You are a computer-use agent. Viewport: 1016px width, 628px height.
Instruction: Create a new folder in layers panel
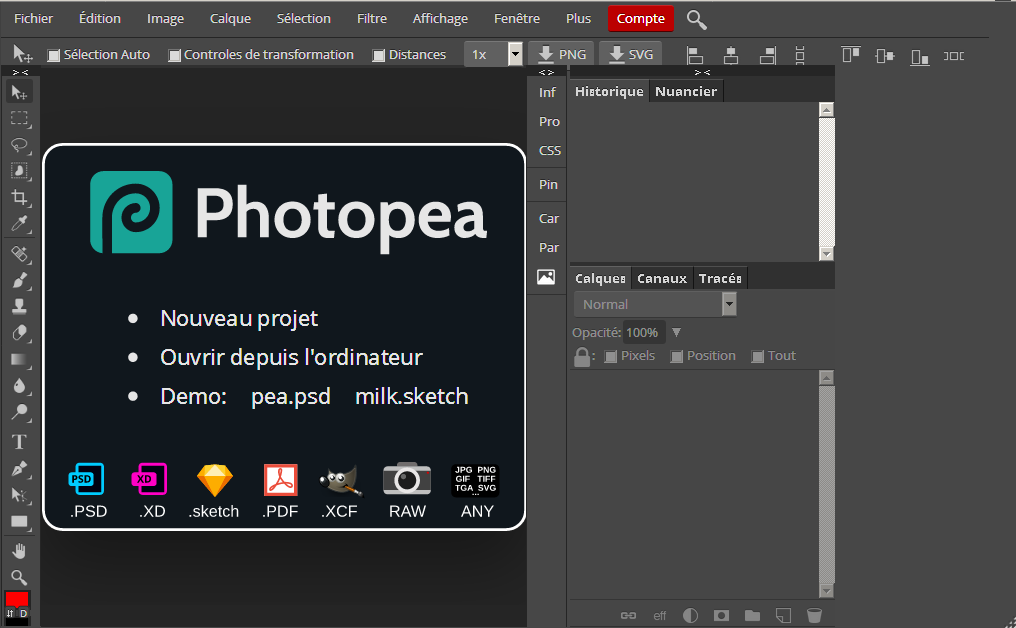click(x=752, y=615)
